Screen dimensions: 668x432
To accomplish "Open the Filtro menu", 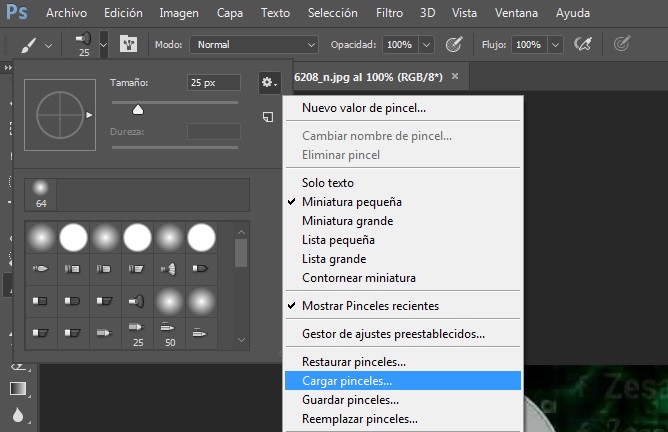I will pyautogui.click(x=390, y=14).
